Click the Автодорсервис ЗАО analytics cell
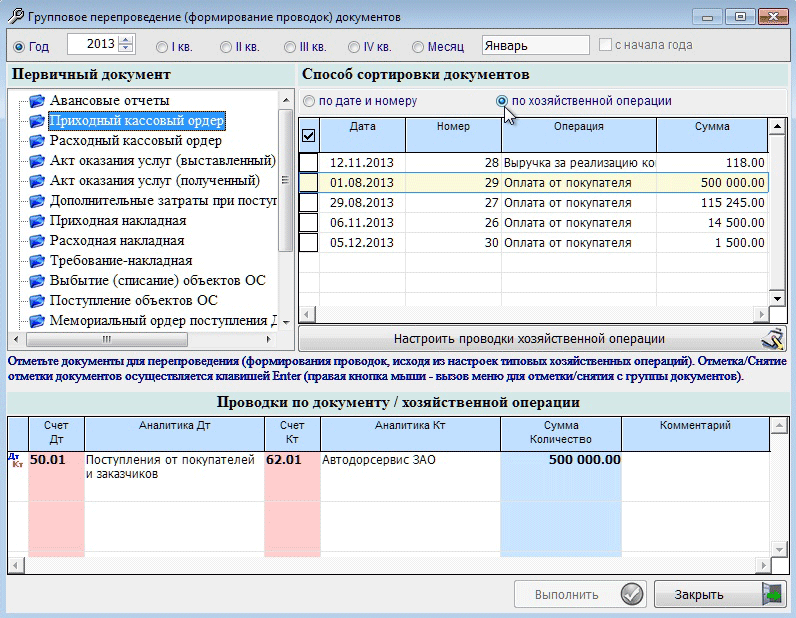Viewport: 796px width, 618px height. [410, 476]
